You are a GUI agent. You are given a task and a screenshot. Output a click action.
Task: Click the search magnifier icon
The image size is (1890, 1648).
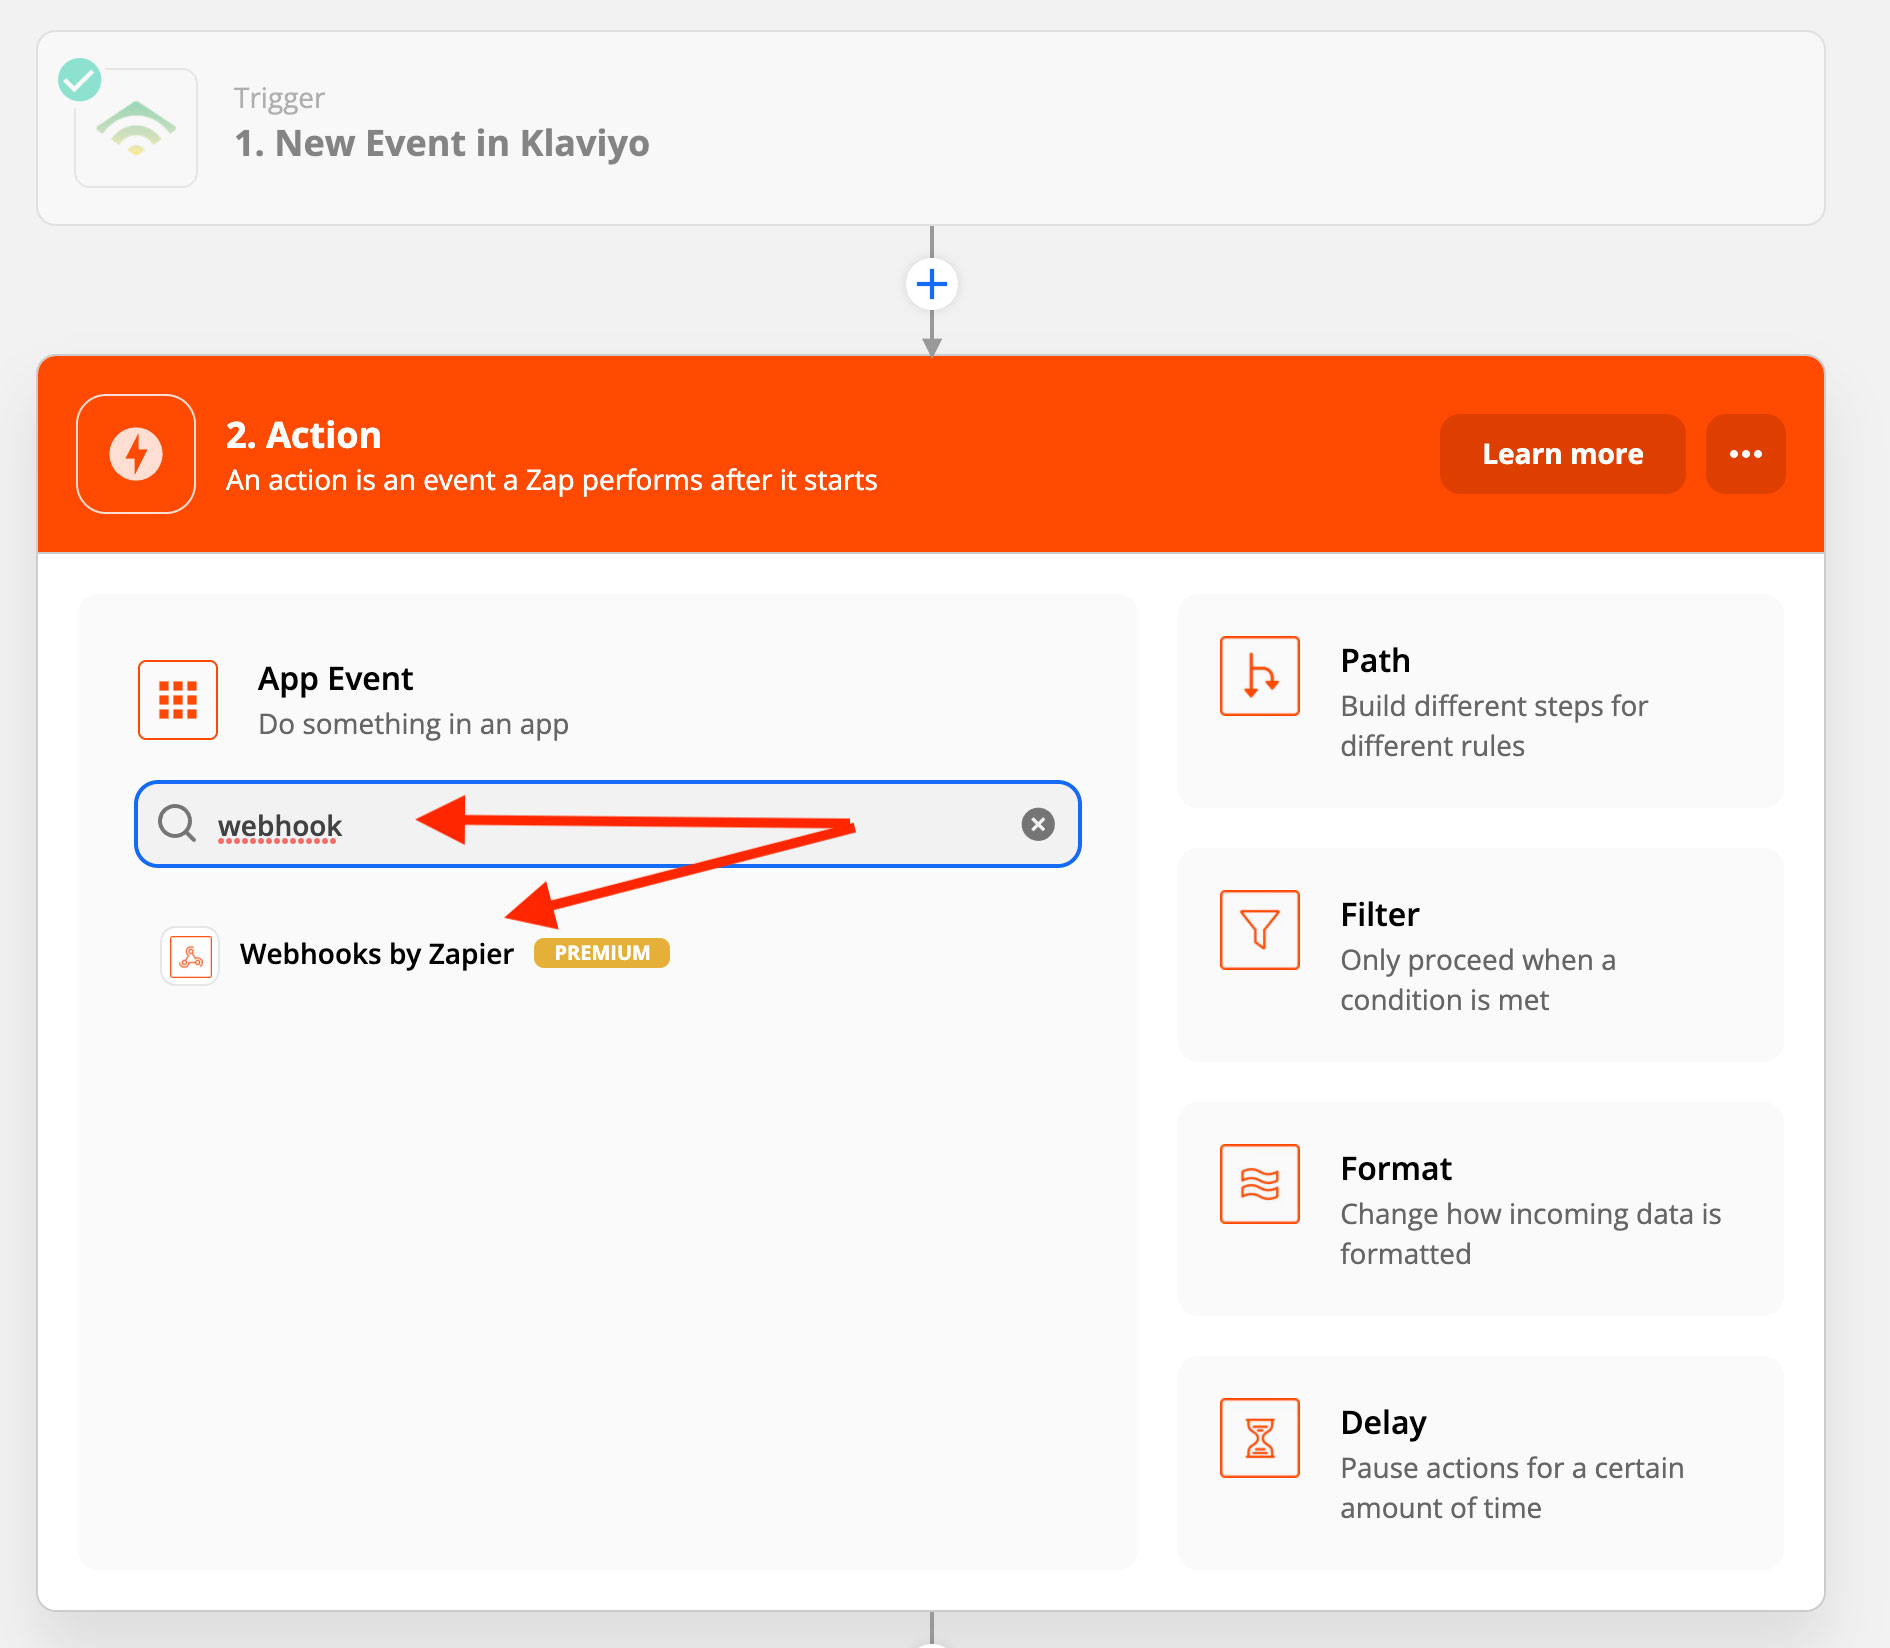click(177, 824)
